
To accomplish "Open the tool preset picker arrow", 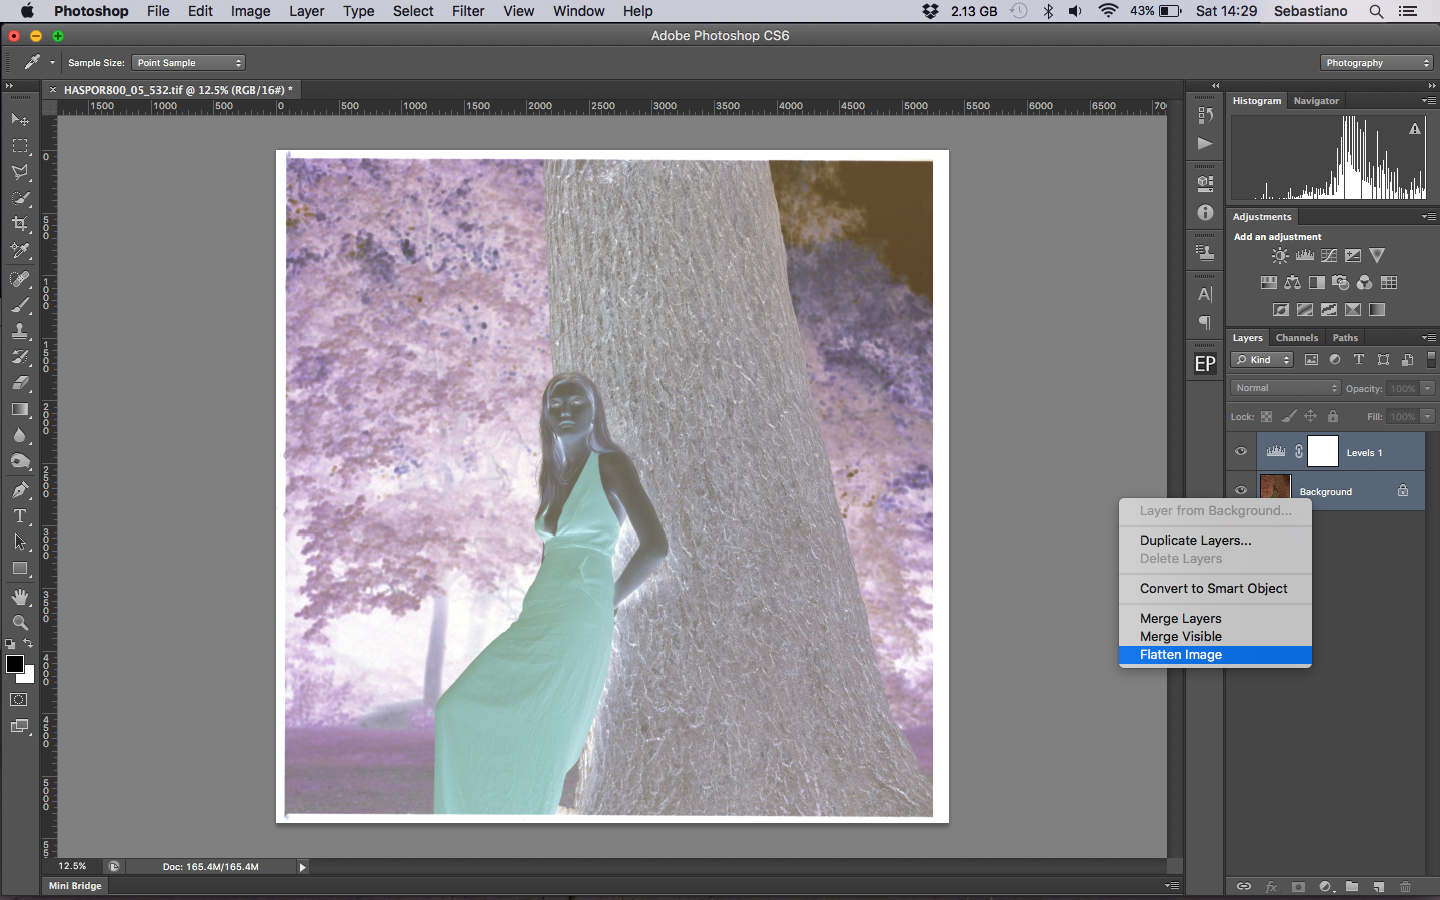I will click(52, 63).
